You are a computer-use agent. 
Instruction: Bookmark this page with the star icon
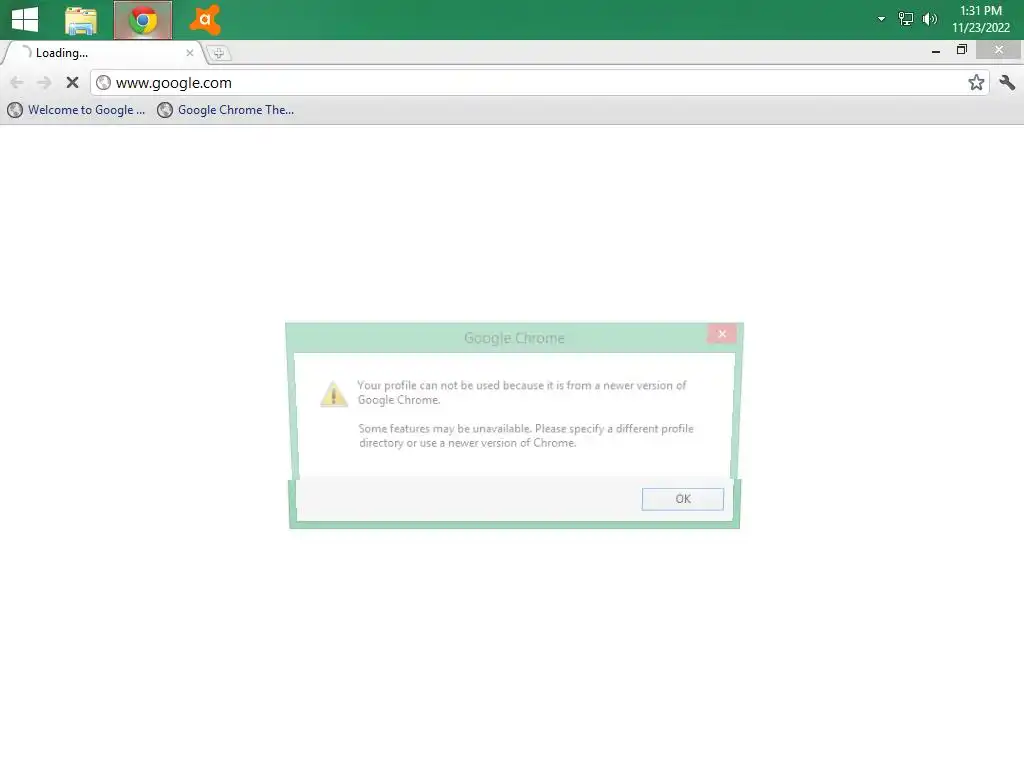click(x=976, y=82)
